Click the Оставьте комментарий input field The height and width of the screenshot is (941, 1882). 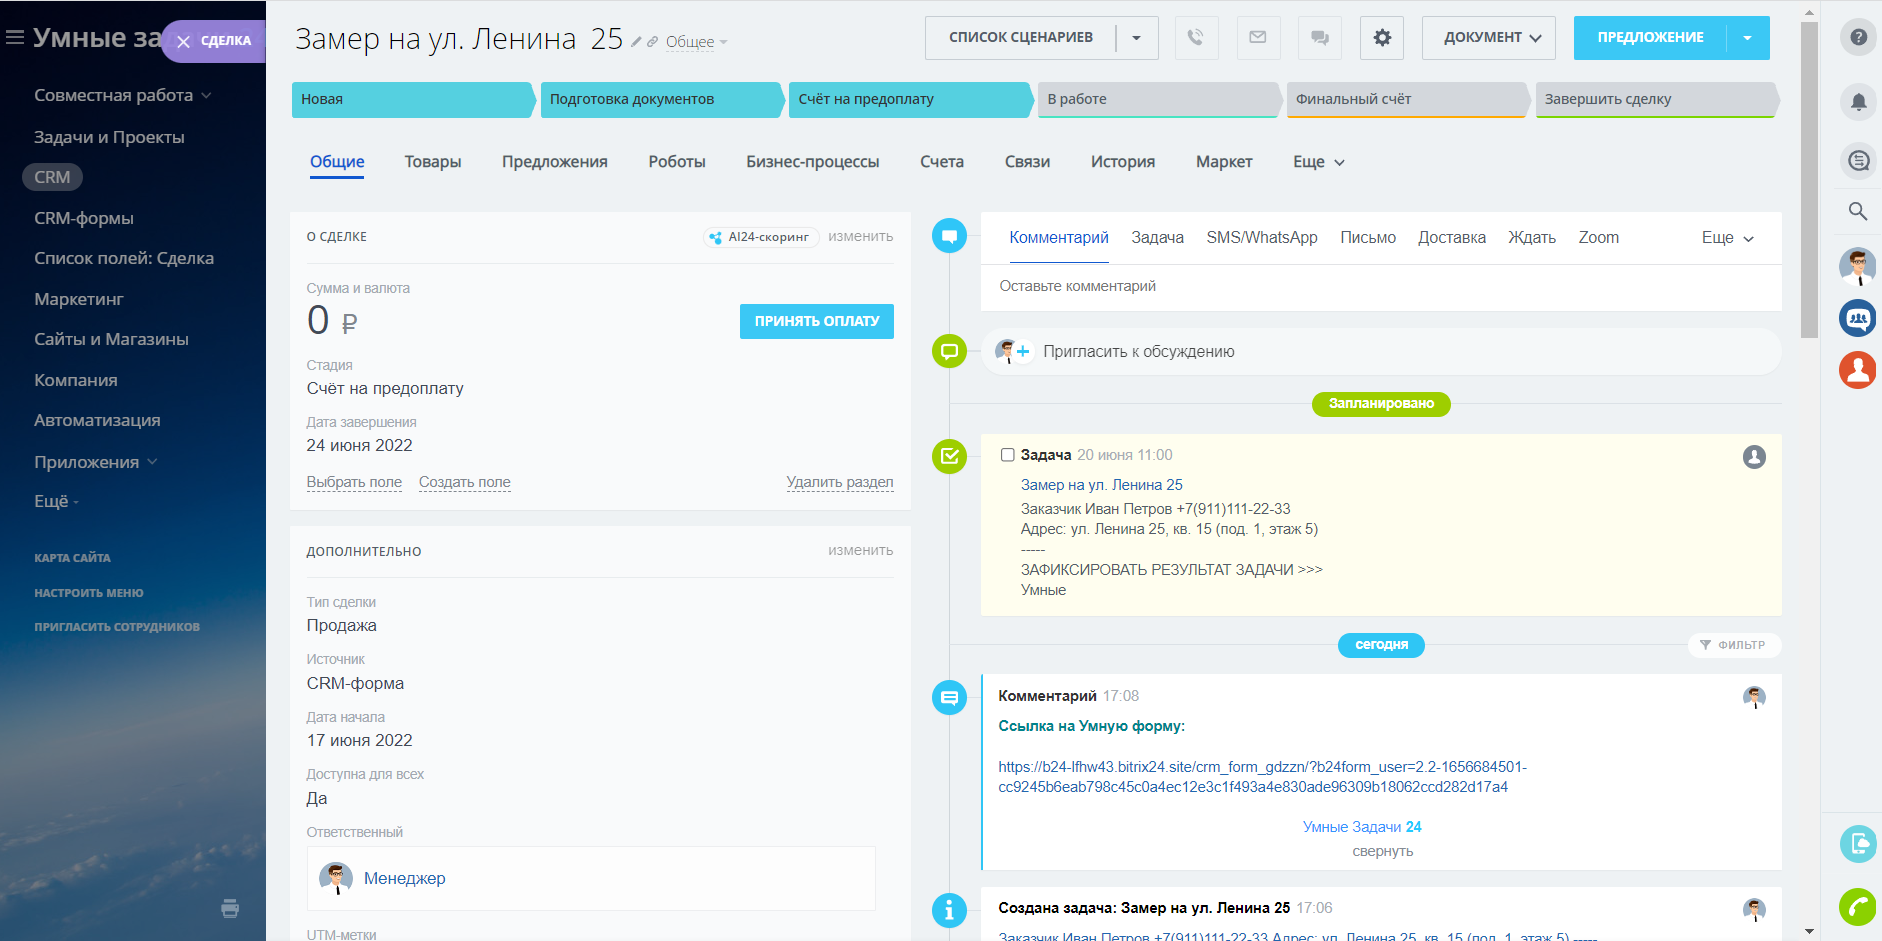point(1380,286)
